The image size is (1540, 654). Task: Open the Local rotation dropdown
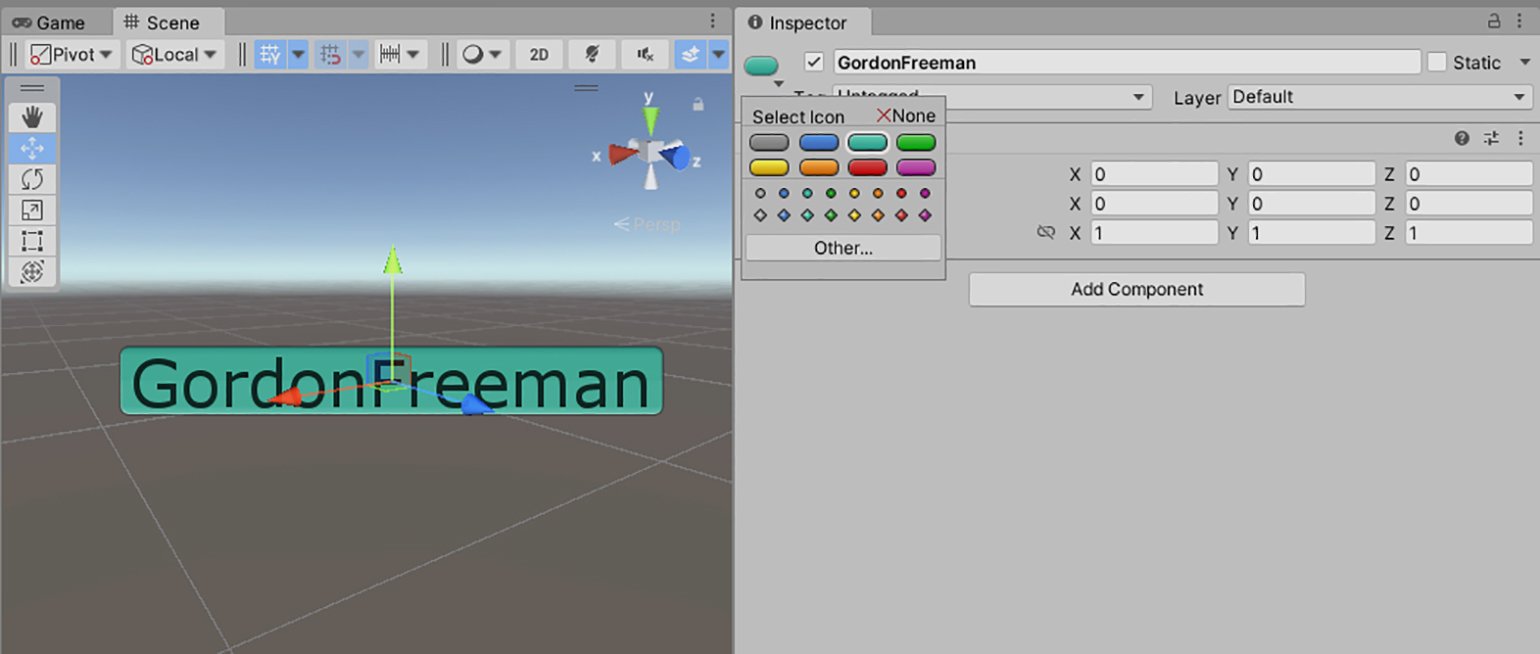177,54
